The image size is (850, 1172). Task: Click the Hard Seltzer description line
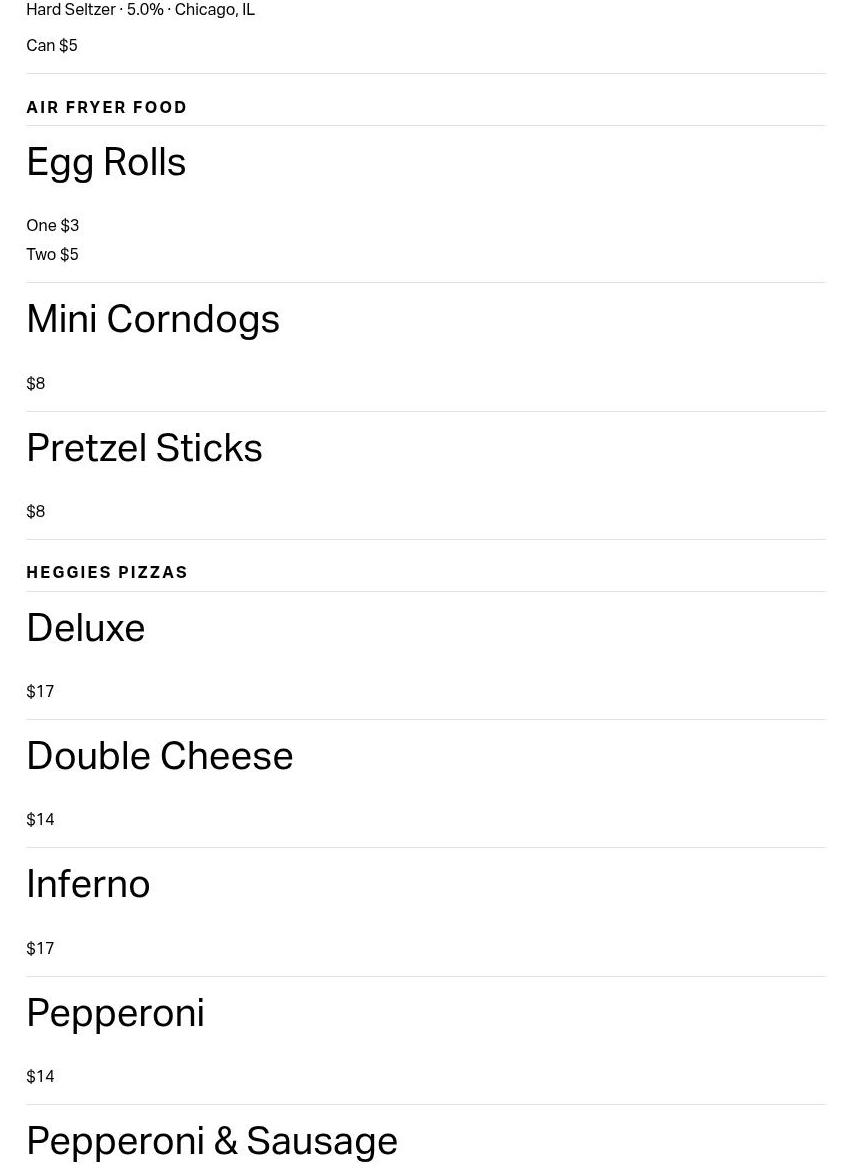click(x=141, y=10)
